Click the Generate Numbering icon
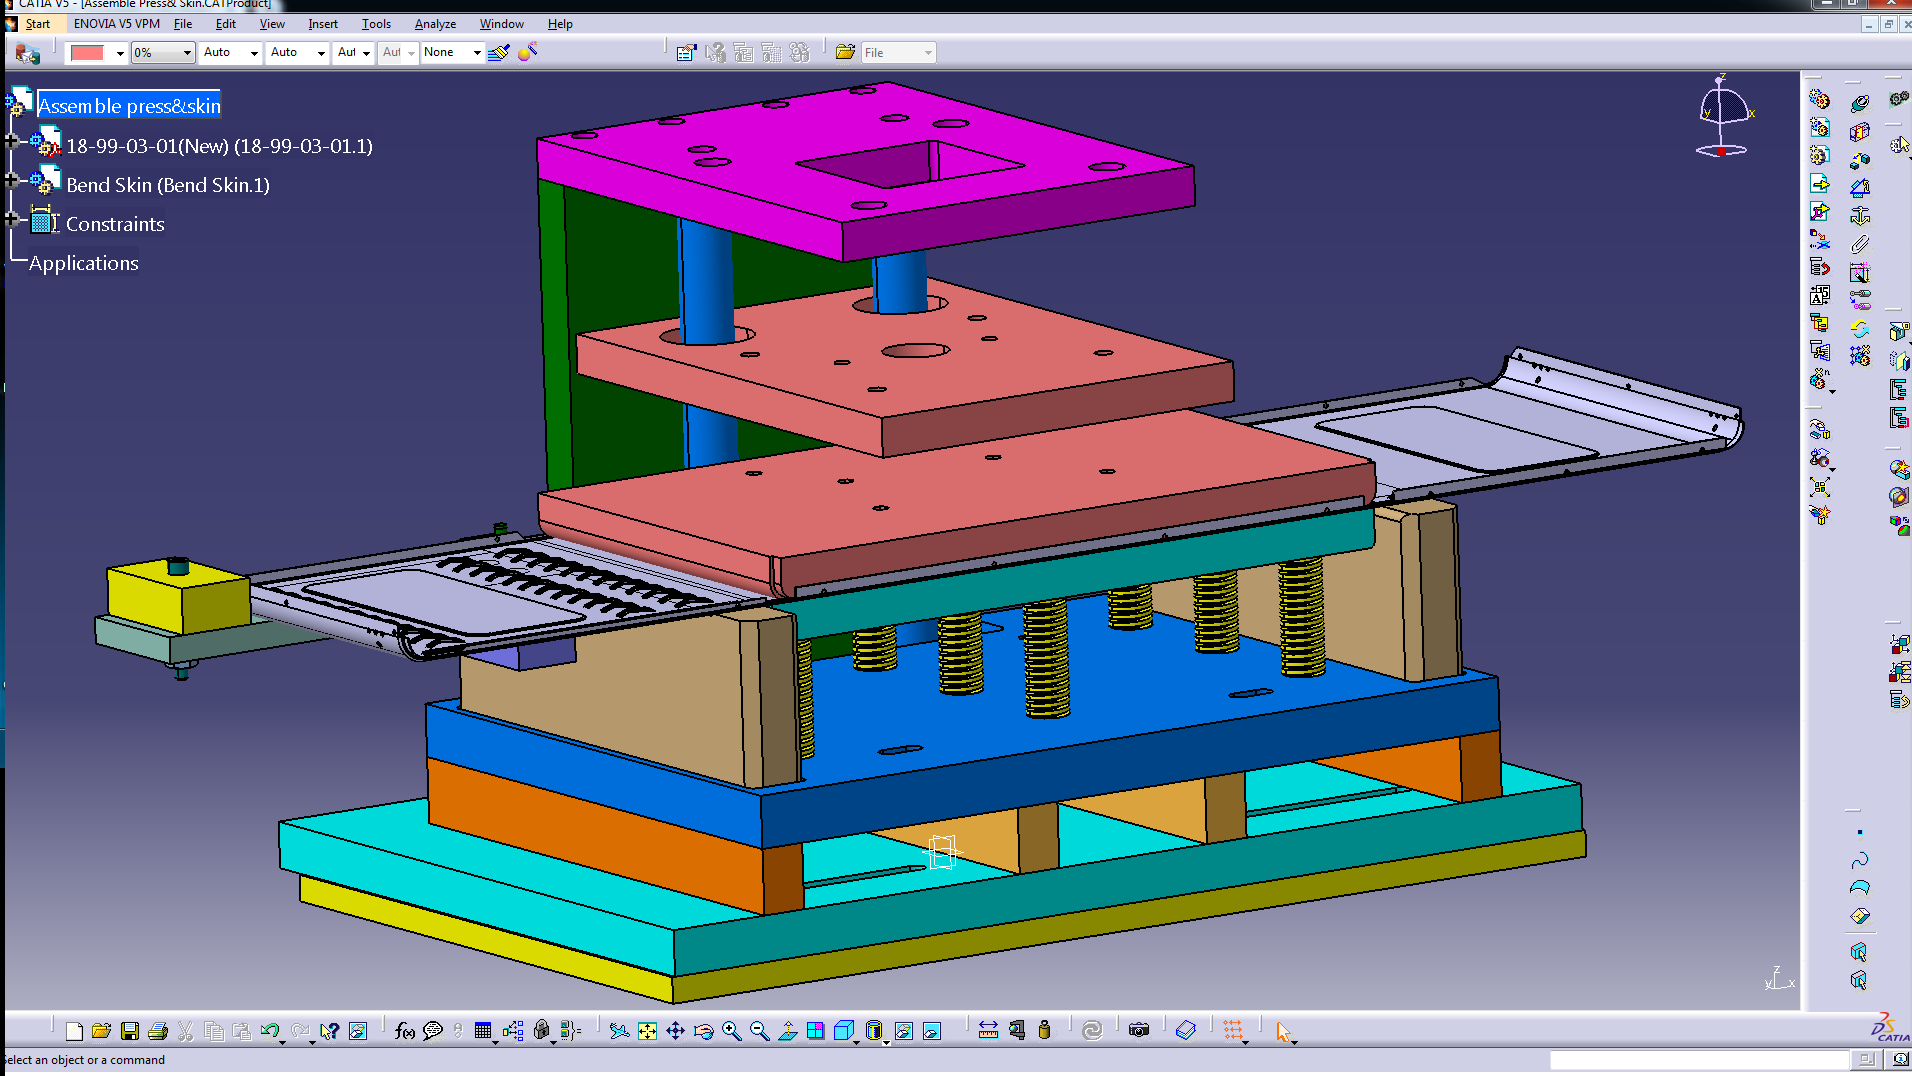This screenshot has width=1912, height=1076. pos(1820,296)
